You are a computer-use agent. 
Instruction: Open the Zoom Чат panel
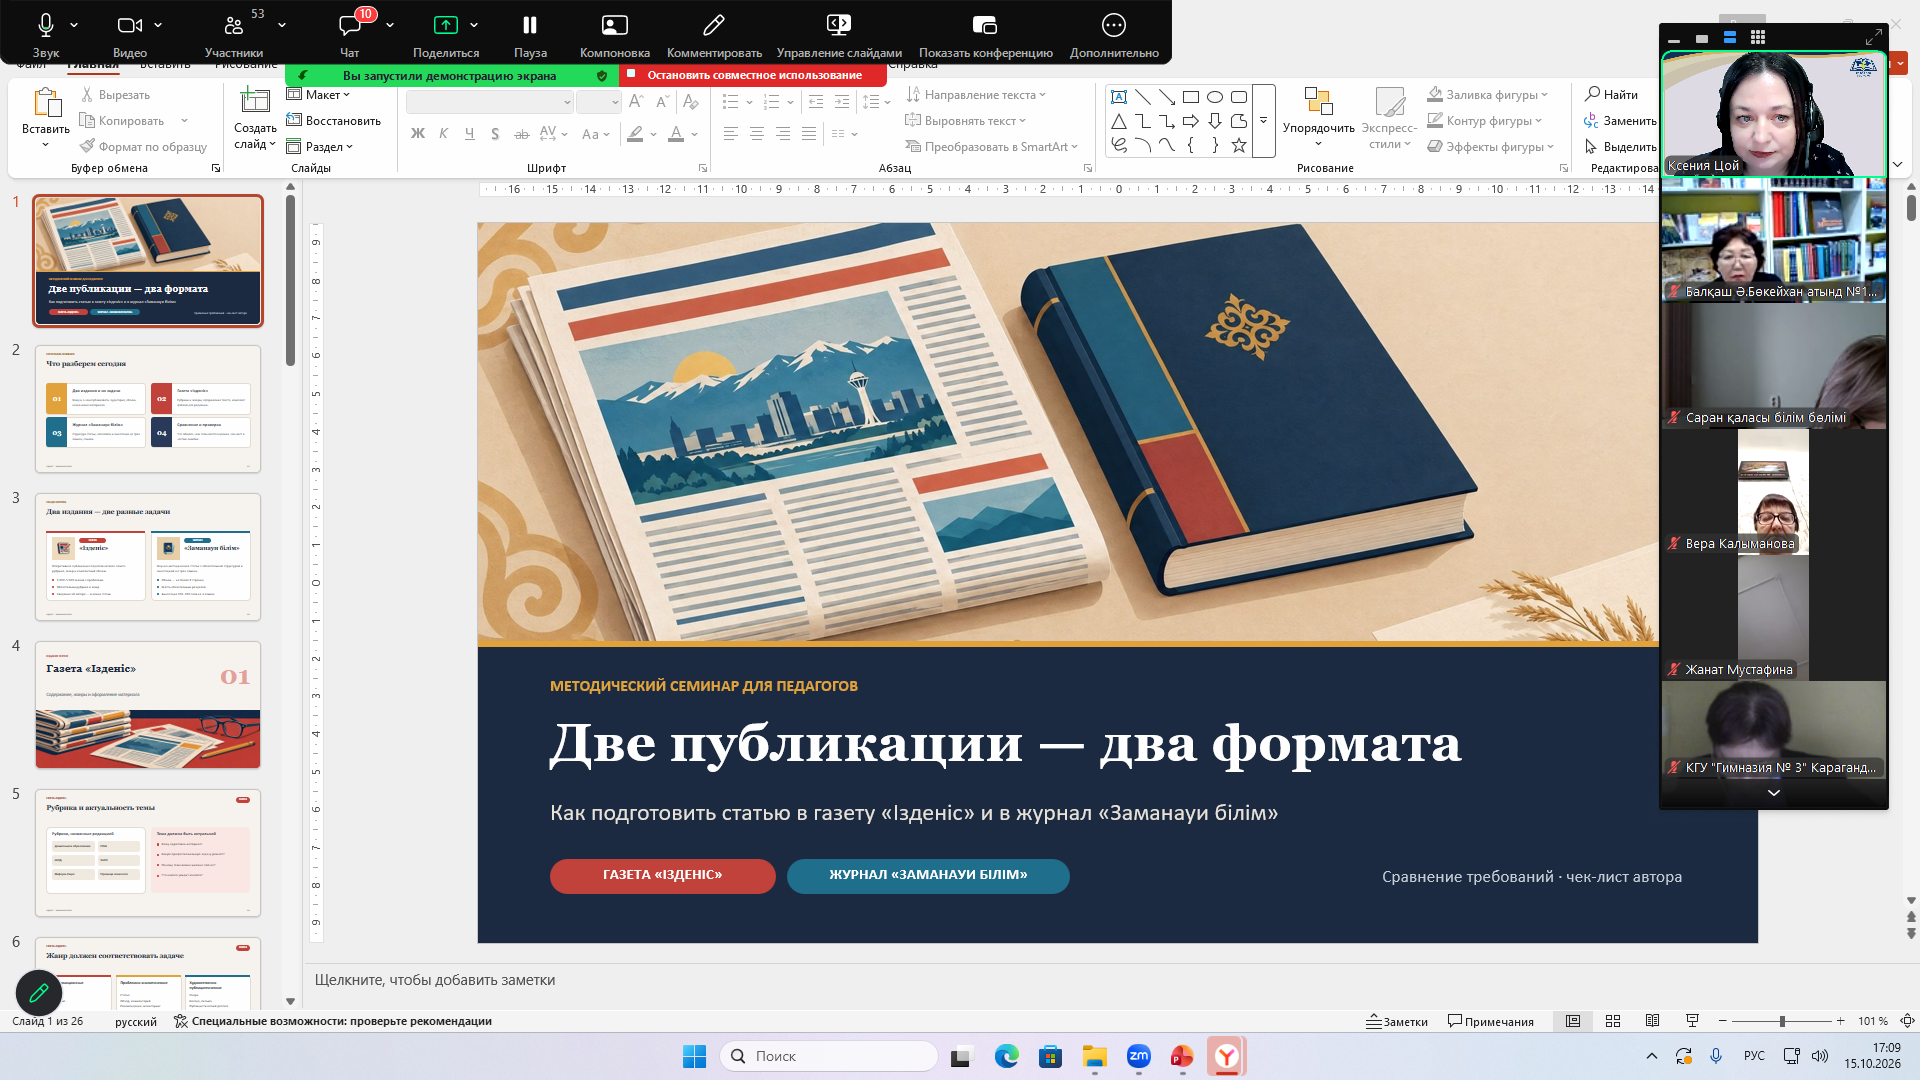coord(350,34)
